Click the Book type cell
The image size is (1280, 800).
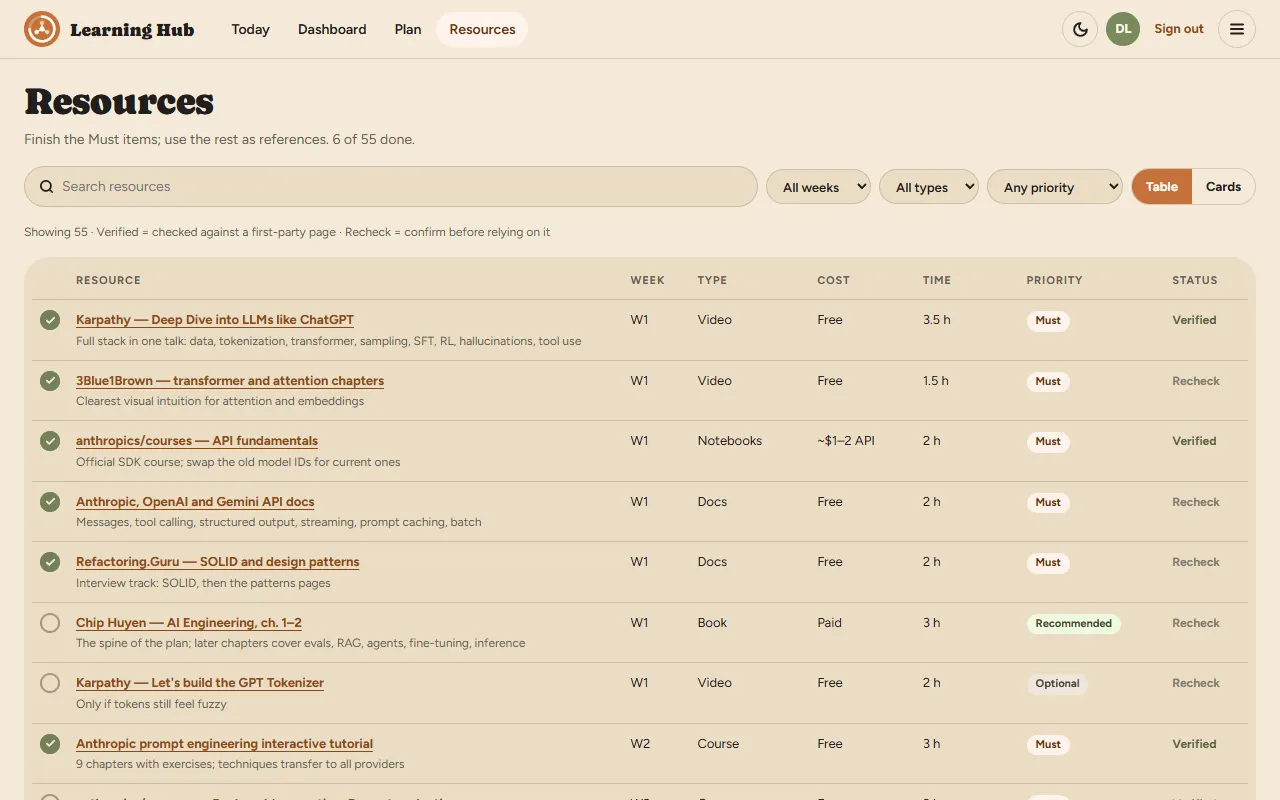[712, 623]
